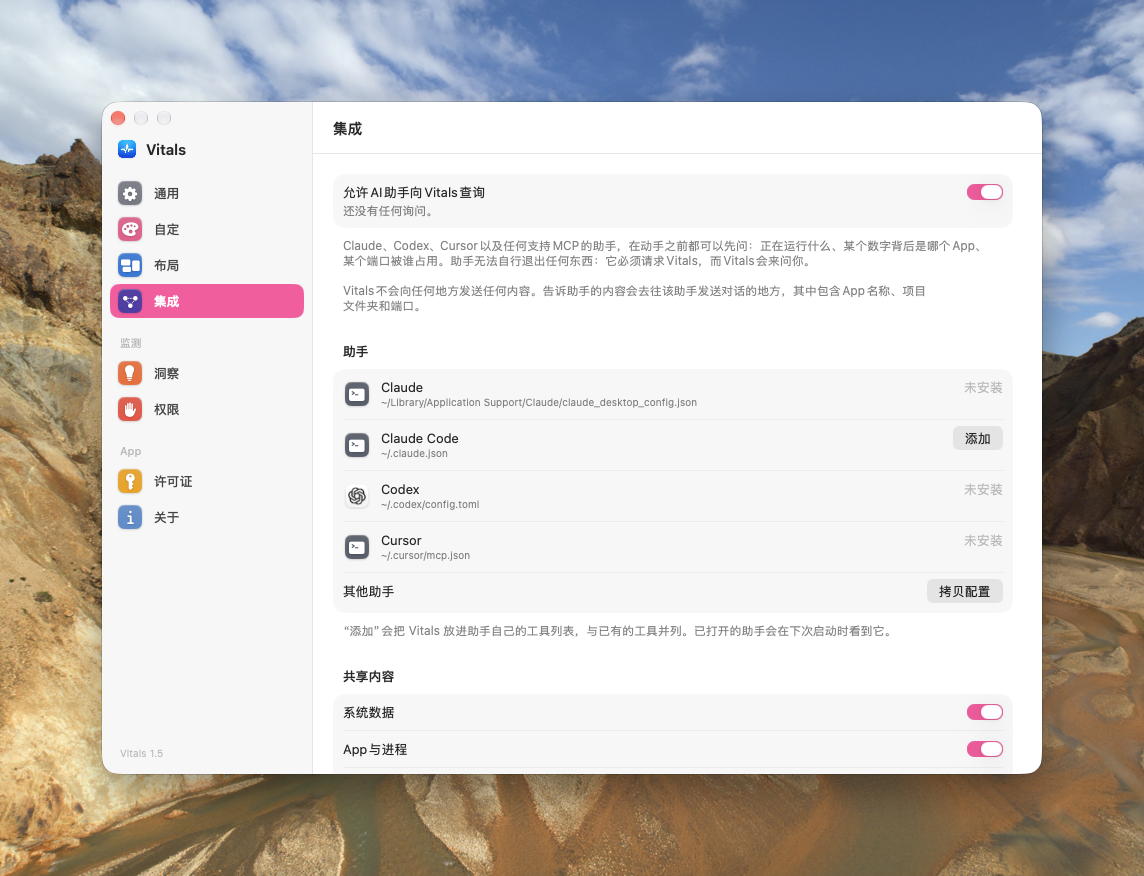This screenshot has width=1144, height=876.
Task: Click the Vitals app logo icon
Action: pos(127,149)
